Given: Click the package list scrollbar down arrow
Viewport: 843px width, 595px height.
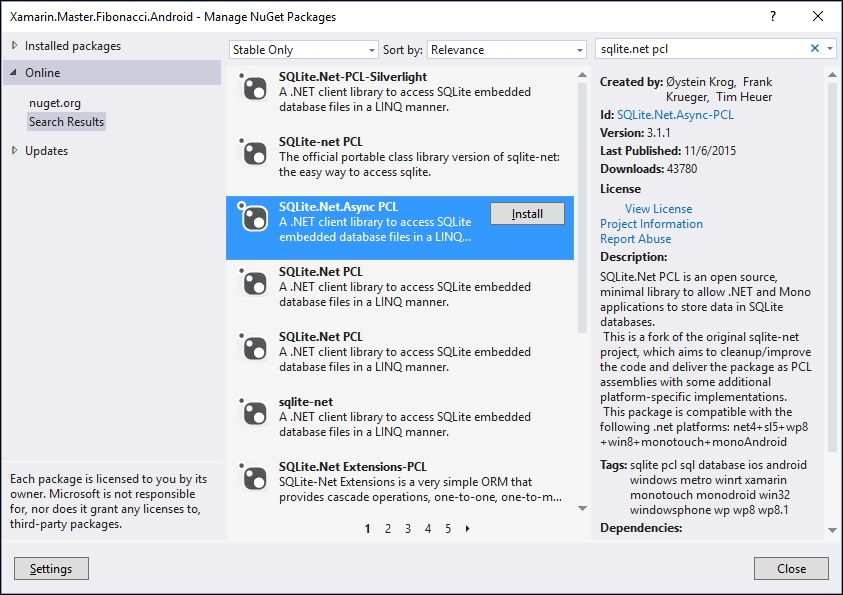Looking at the screenshot, I should pos(582,508).
